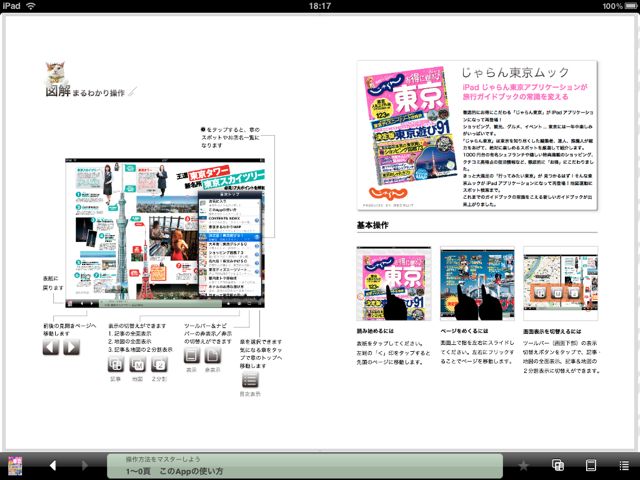
Task: Tap the highlighted blue row in contents popup
Action: point(229,237)
